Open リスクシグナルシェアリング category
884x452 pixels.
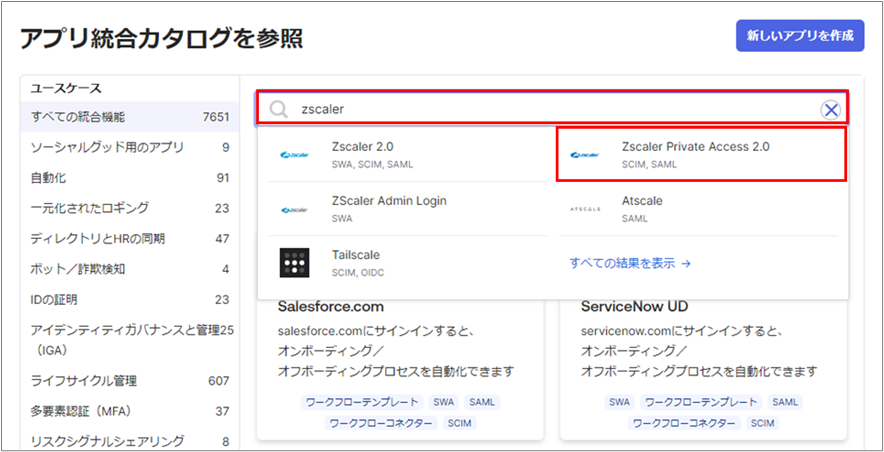click(x=130, y=441)
